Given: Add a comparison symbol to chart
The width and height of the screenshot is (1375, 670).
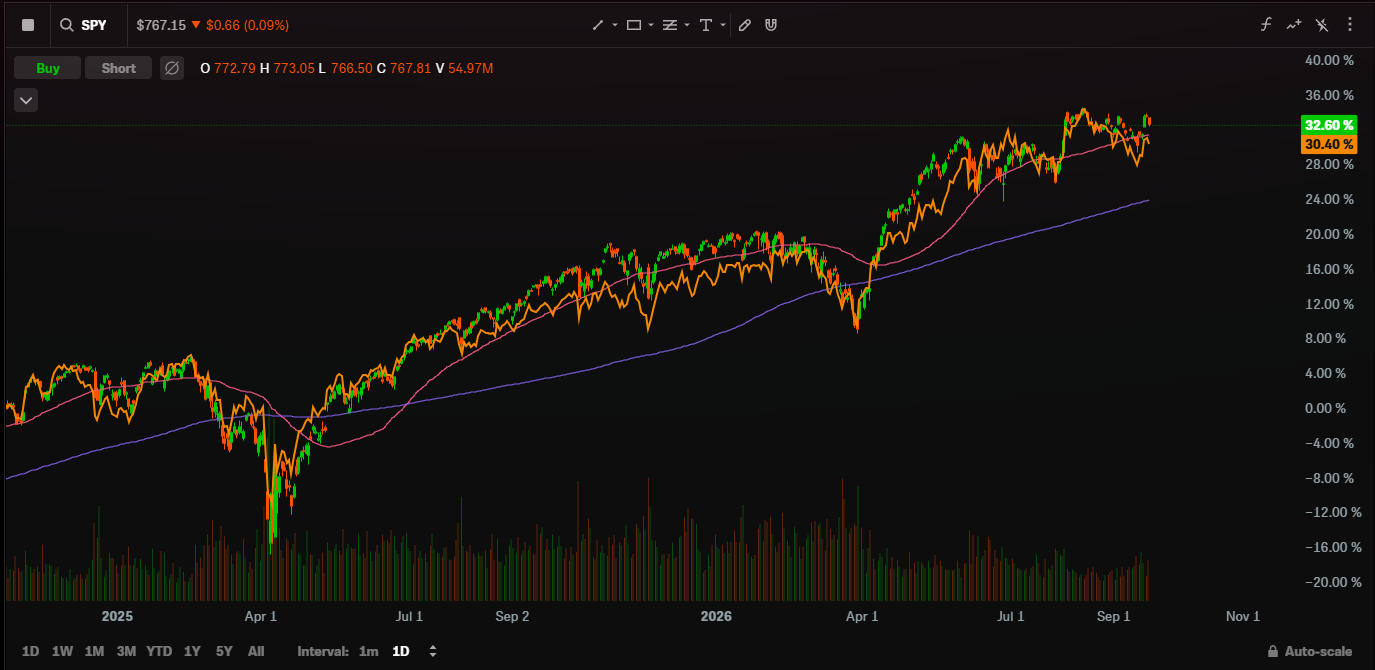Looking at the screenshot, I should (x=1294, y=25).
